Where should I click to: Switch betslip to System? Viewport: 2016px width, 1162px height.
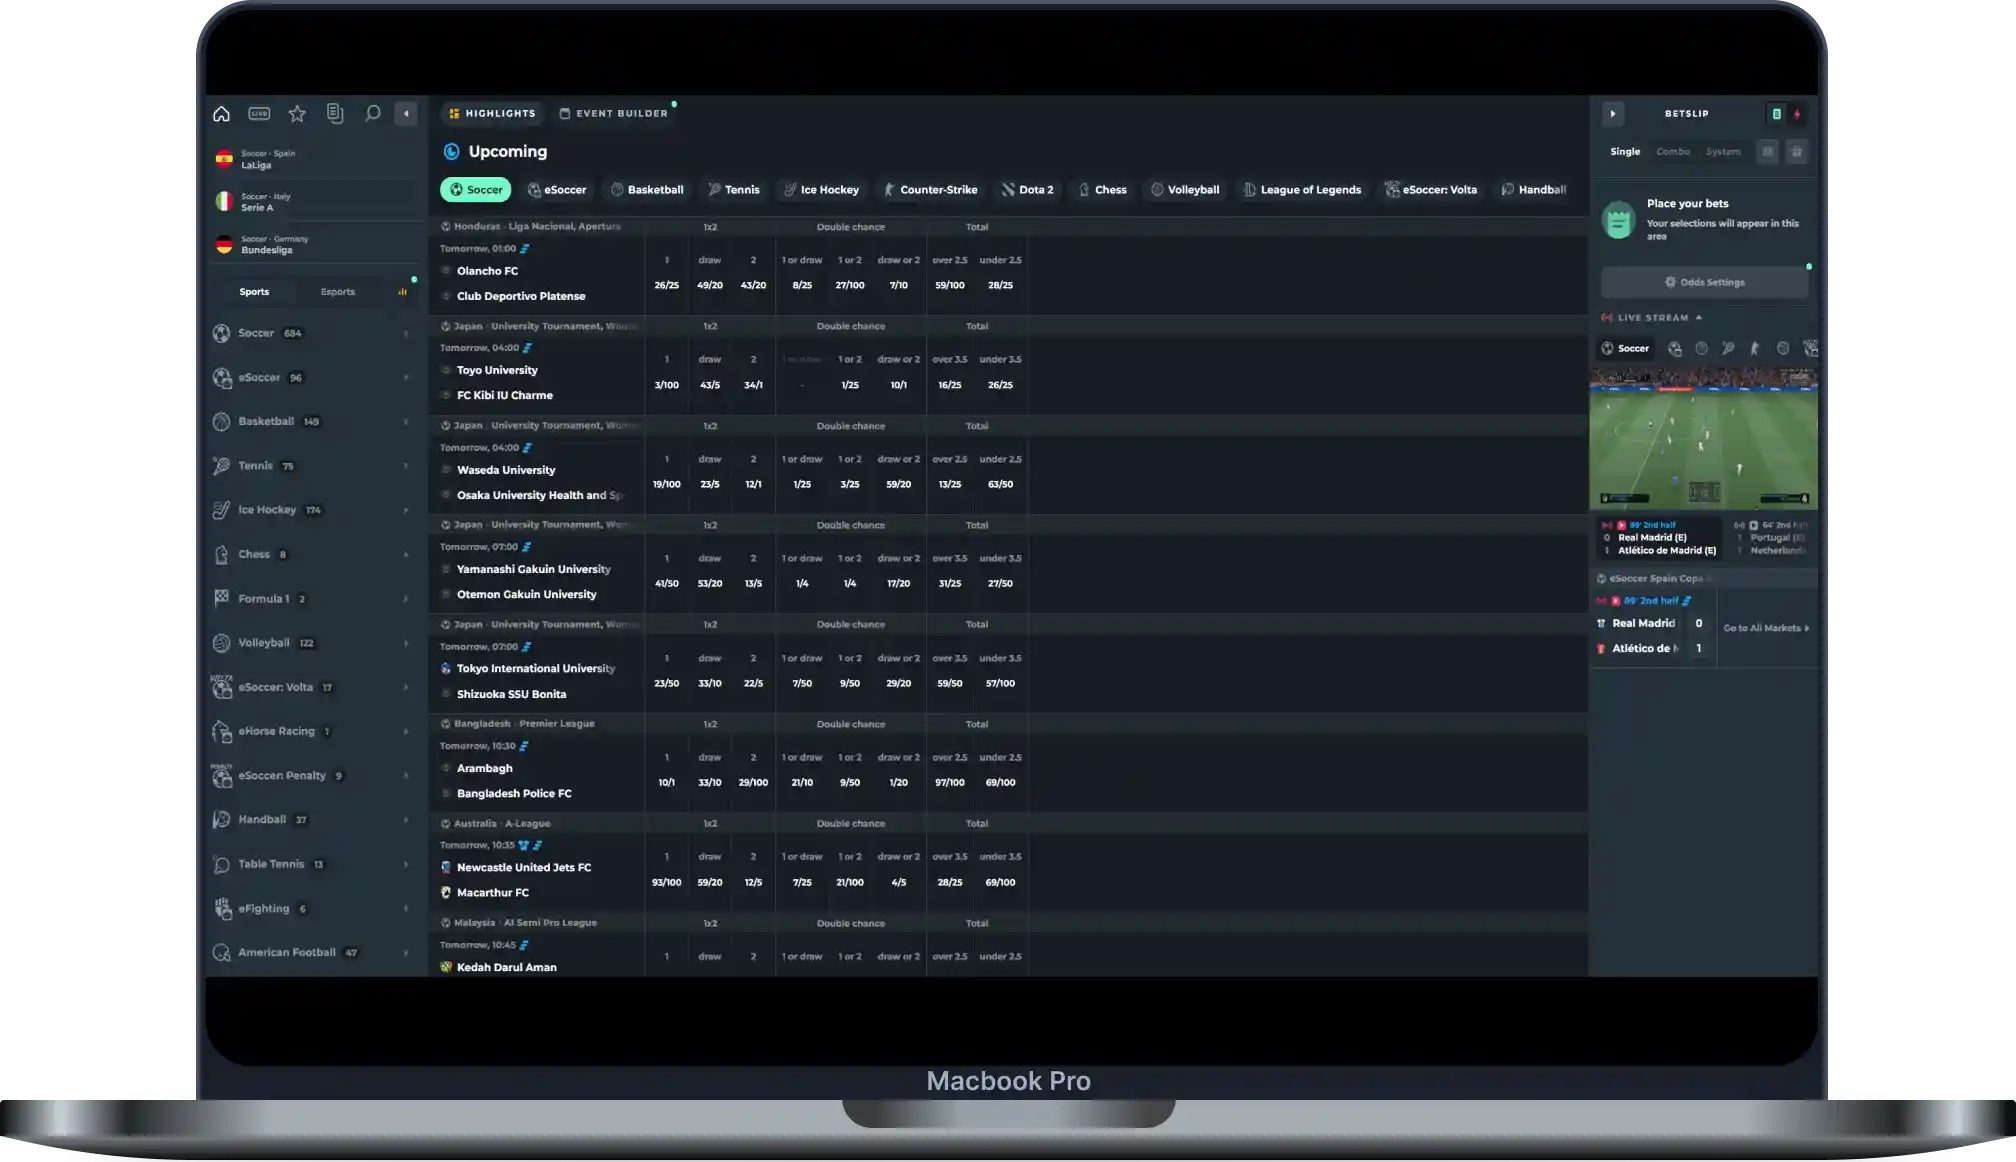(1723, 152)
